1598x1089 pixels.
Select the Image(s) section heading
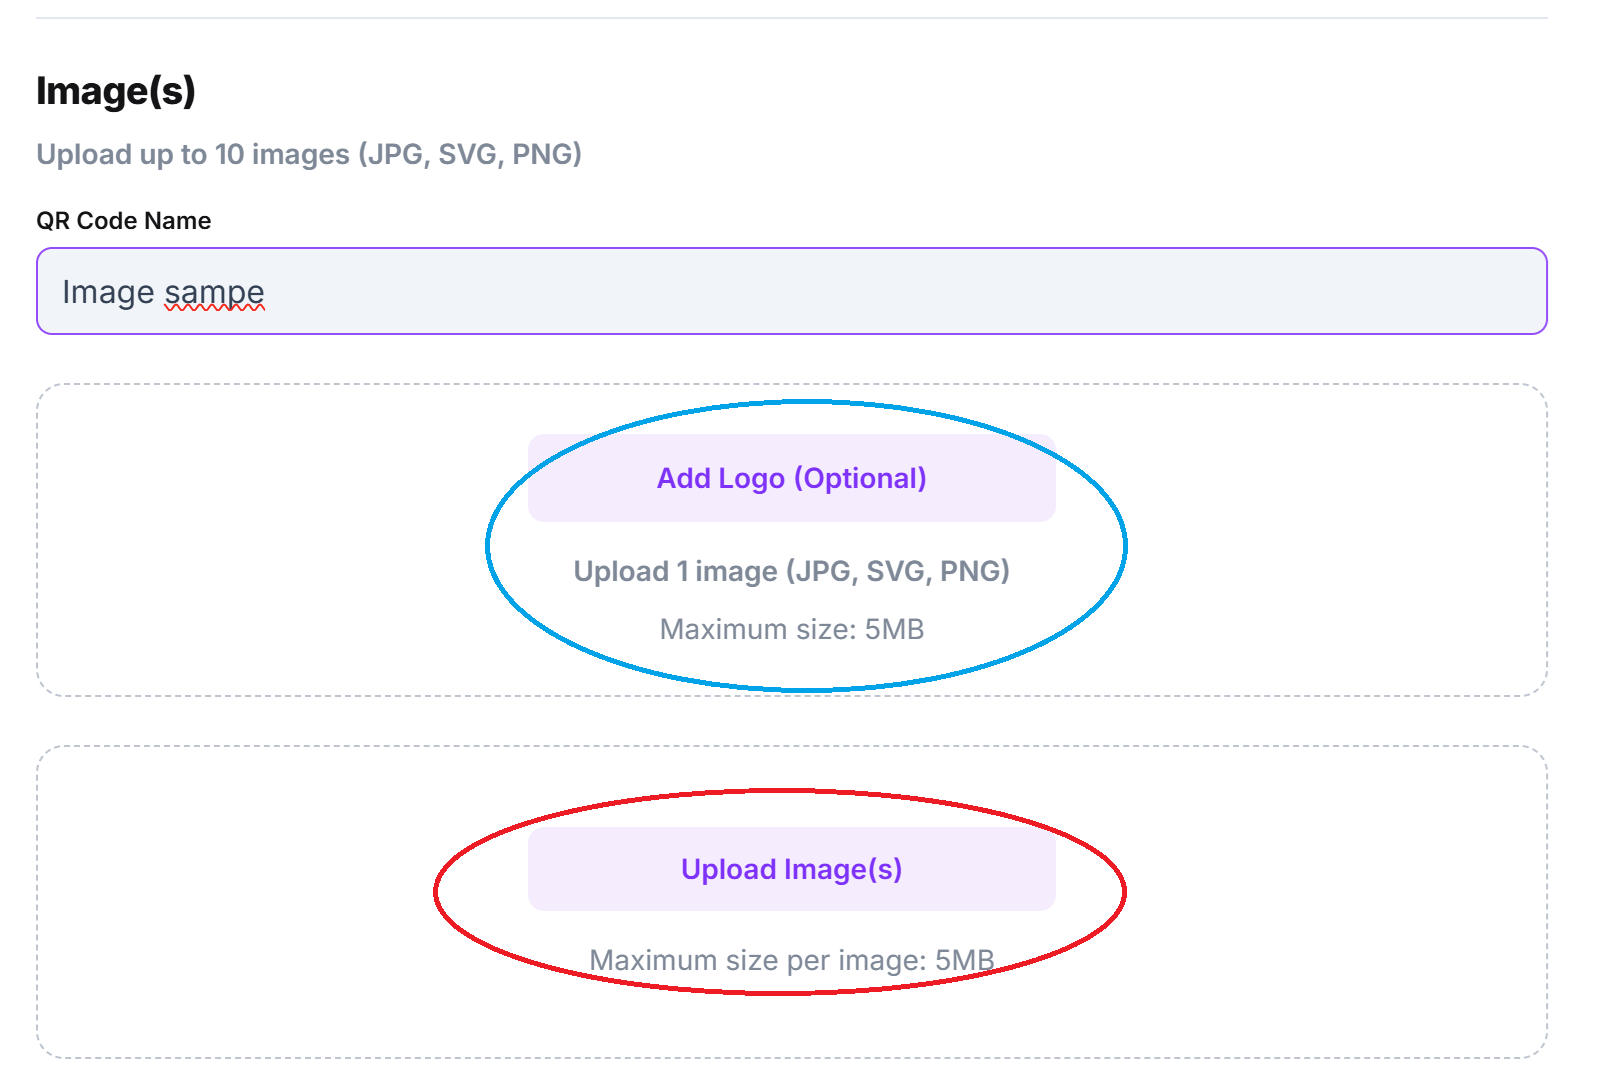tap(116, 91)
